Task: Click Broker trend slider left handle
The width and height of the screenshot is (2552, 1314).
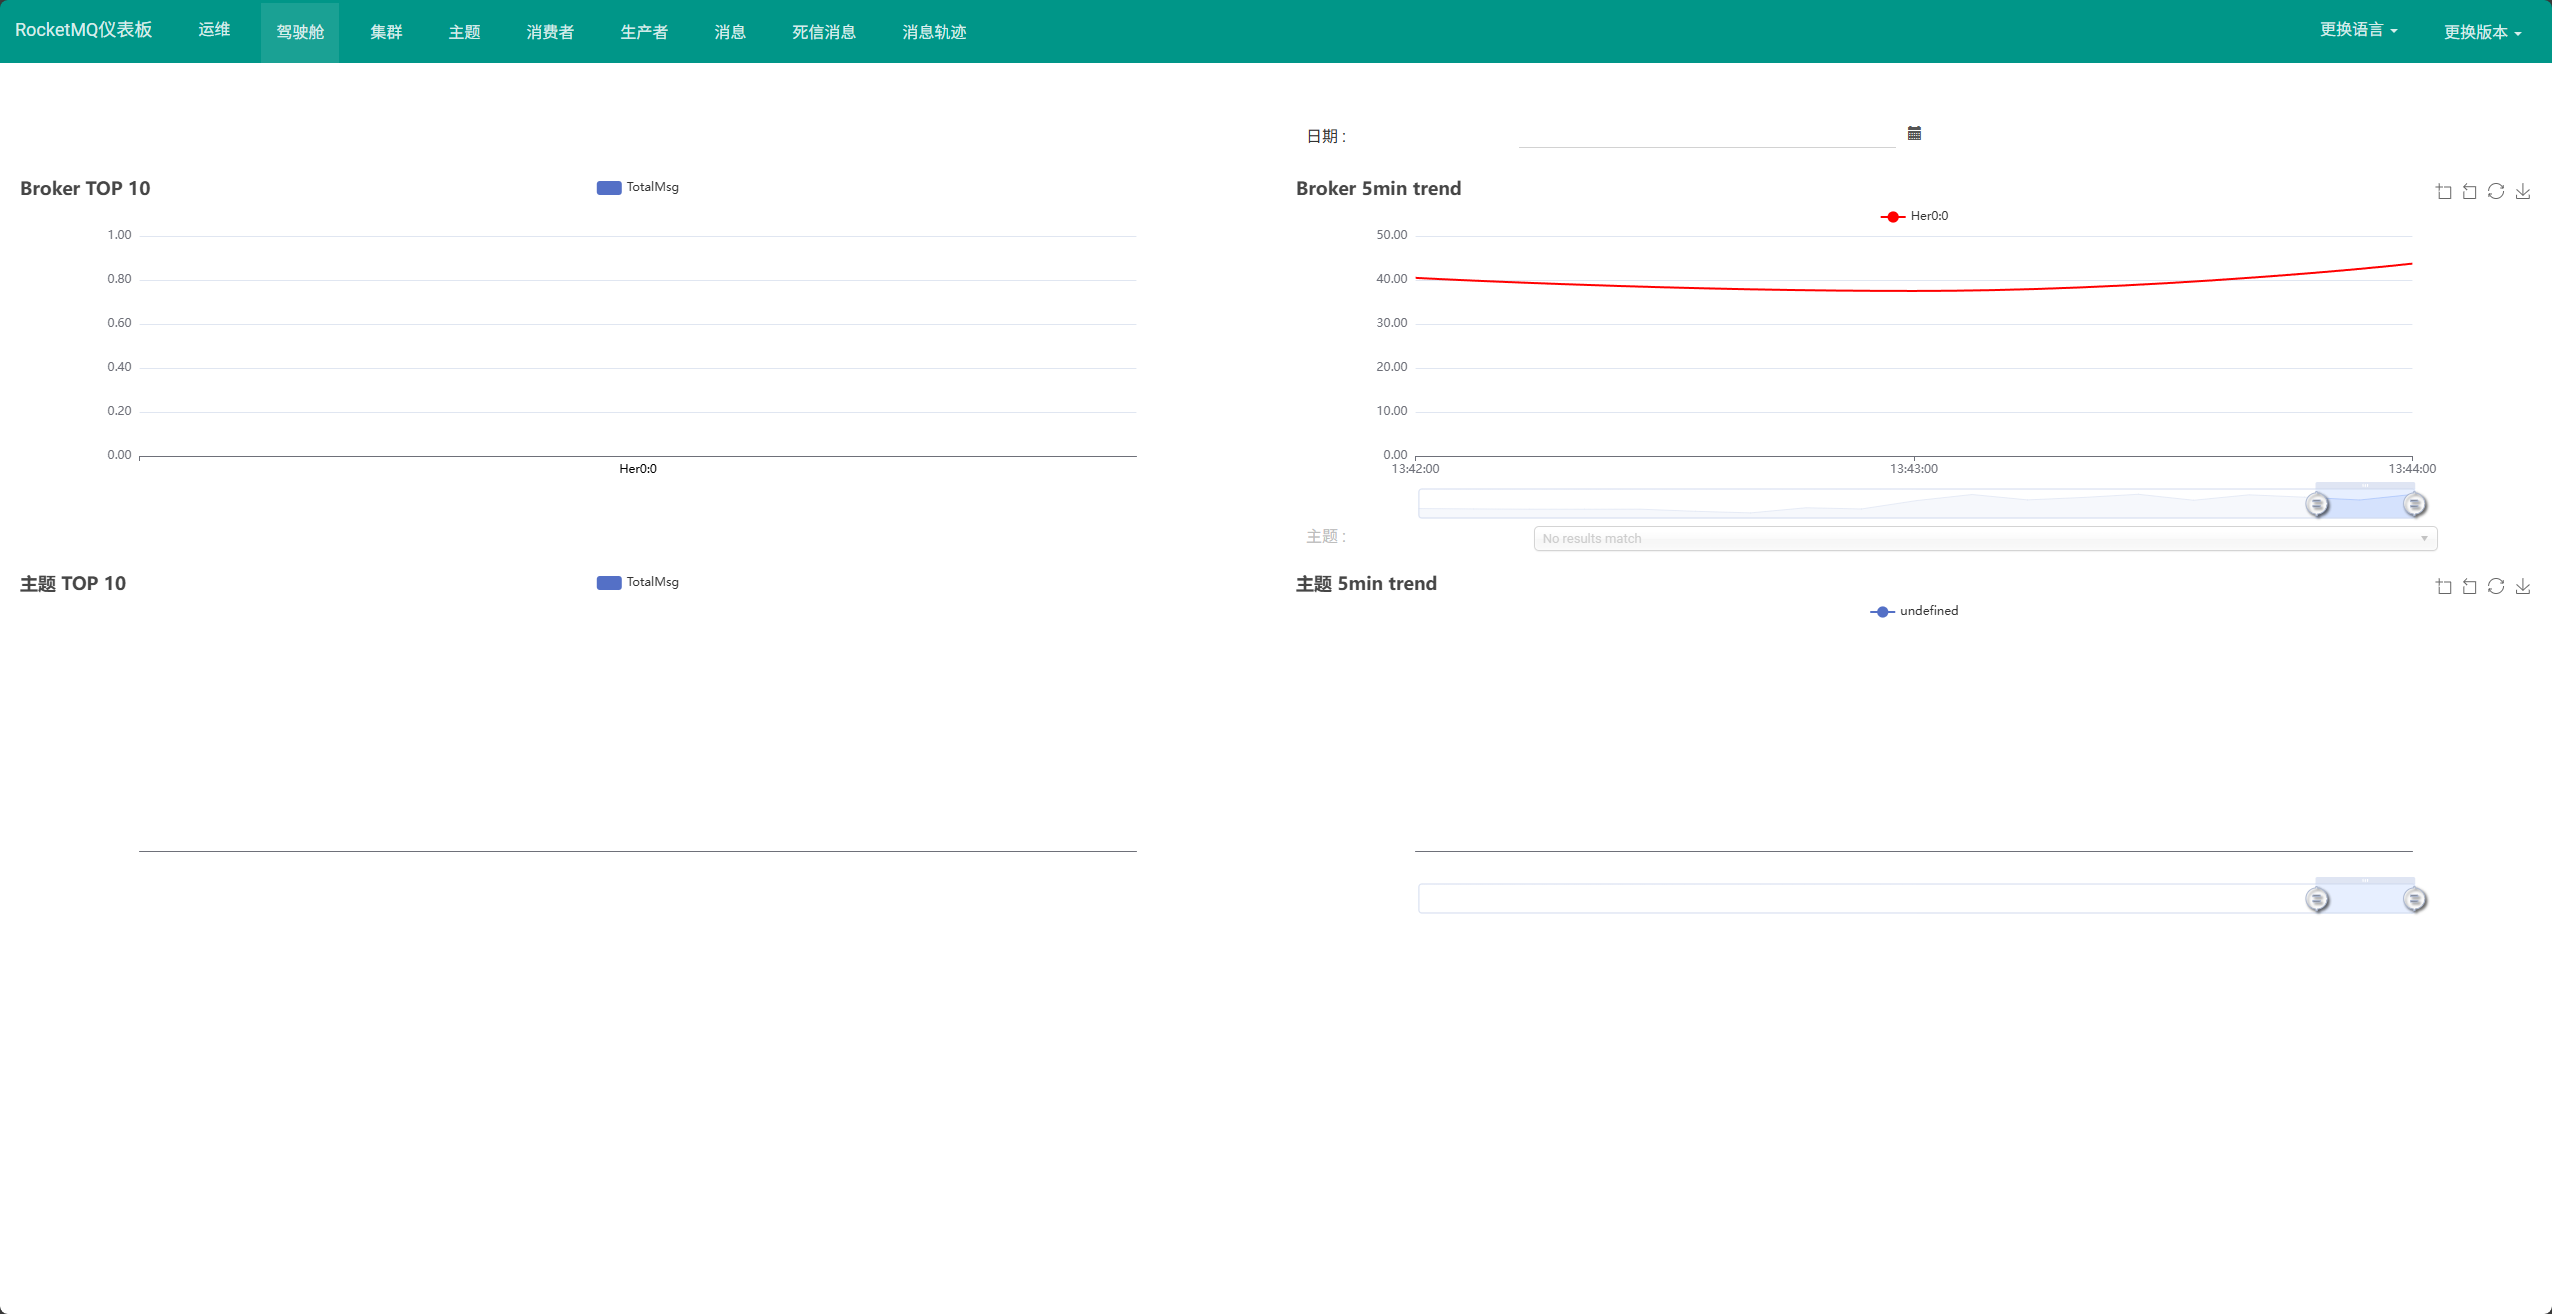Action: [2317, 504]
